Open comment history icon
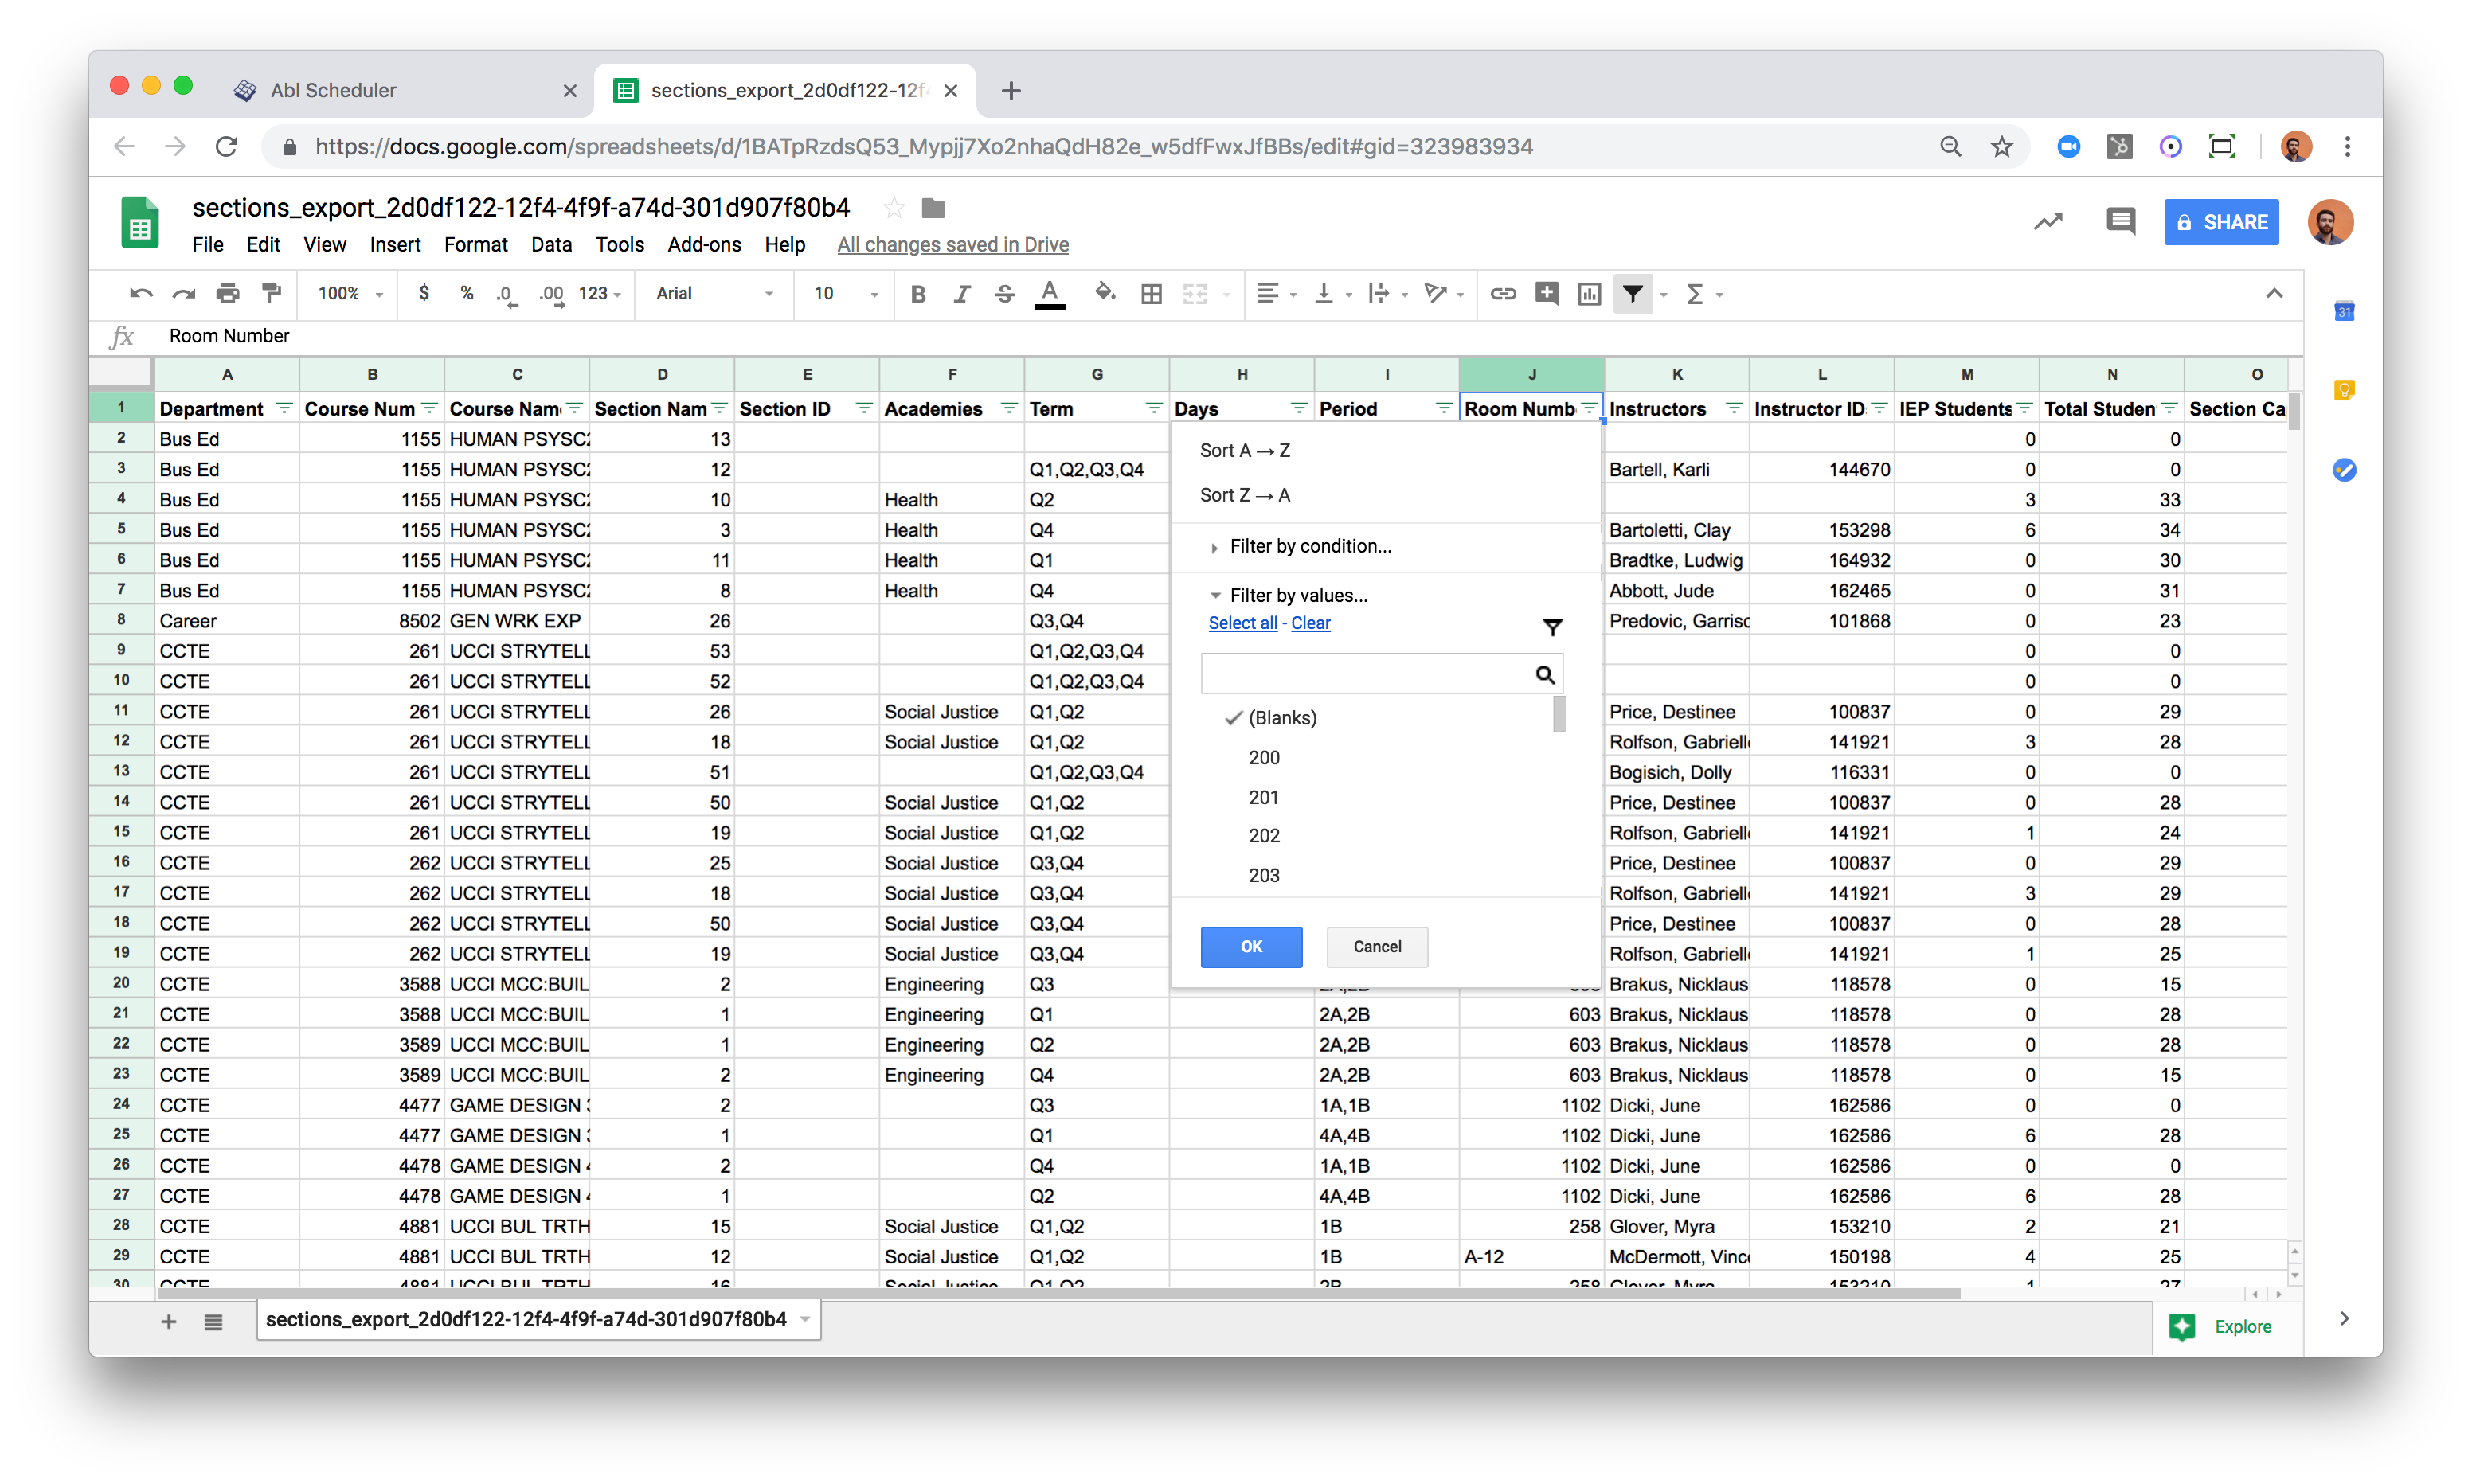Viewport: 2472px width, 1484px height. click(x=2119, y=221)
